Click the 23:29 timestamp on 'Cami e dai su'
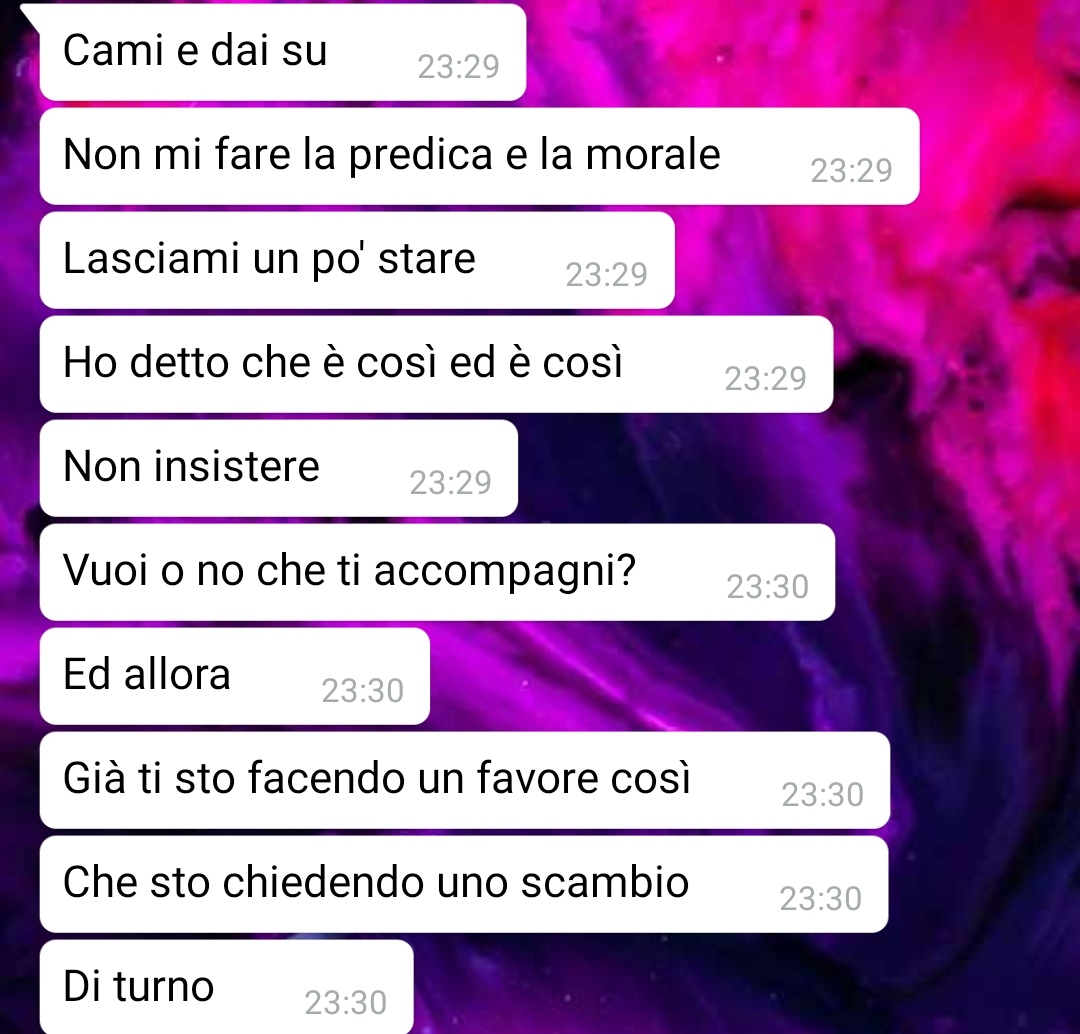The width and height of the screenshot is (1080, 1034). point(458,67)
